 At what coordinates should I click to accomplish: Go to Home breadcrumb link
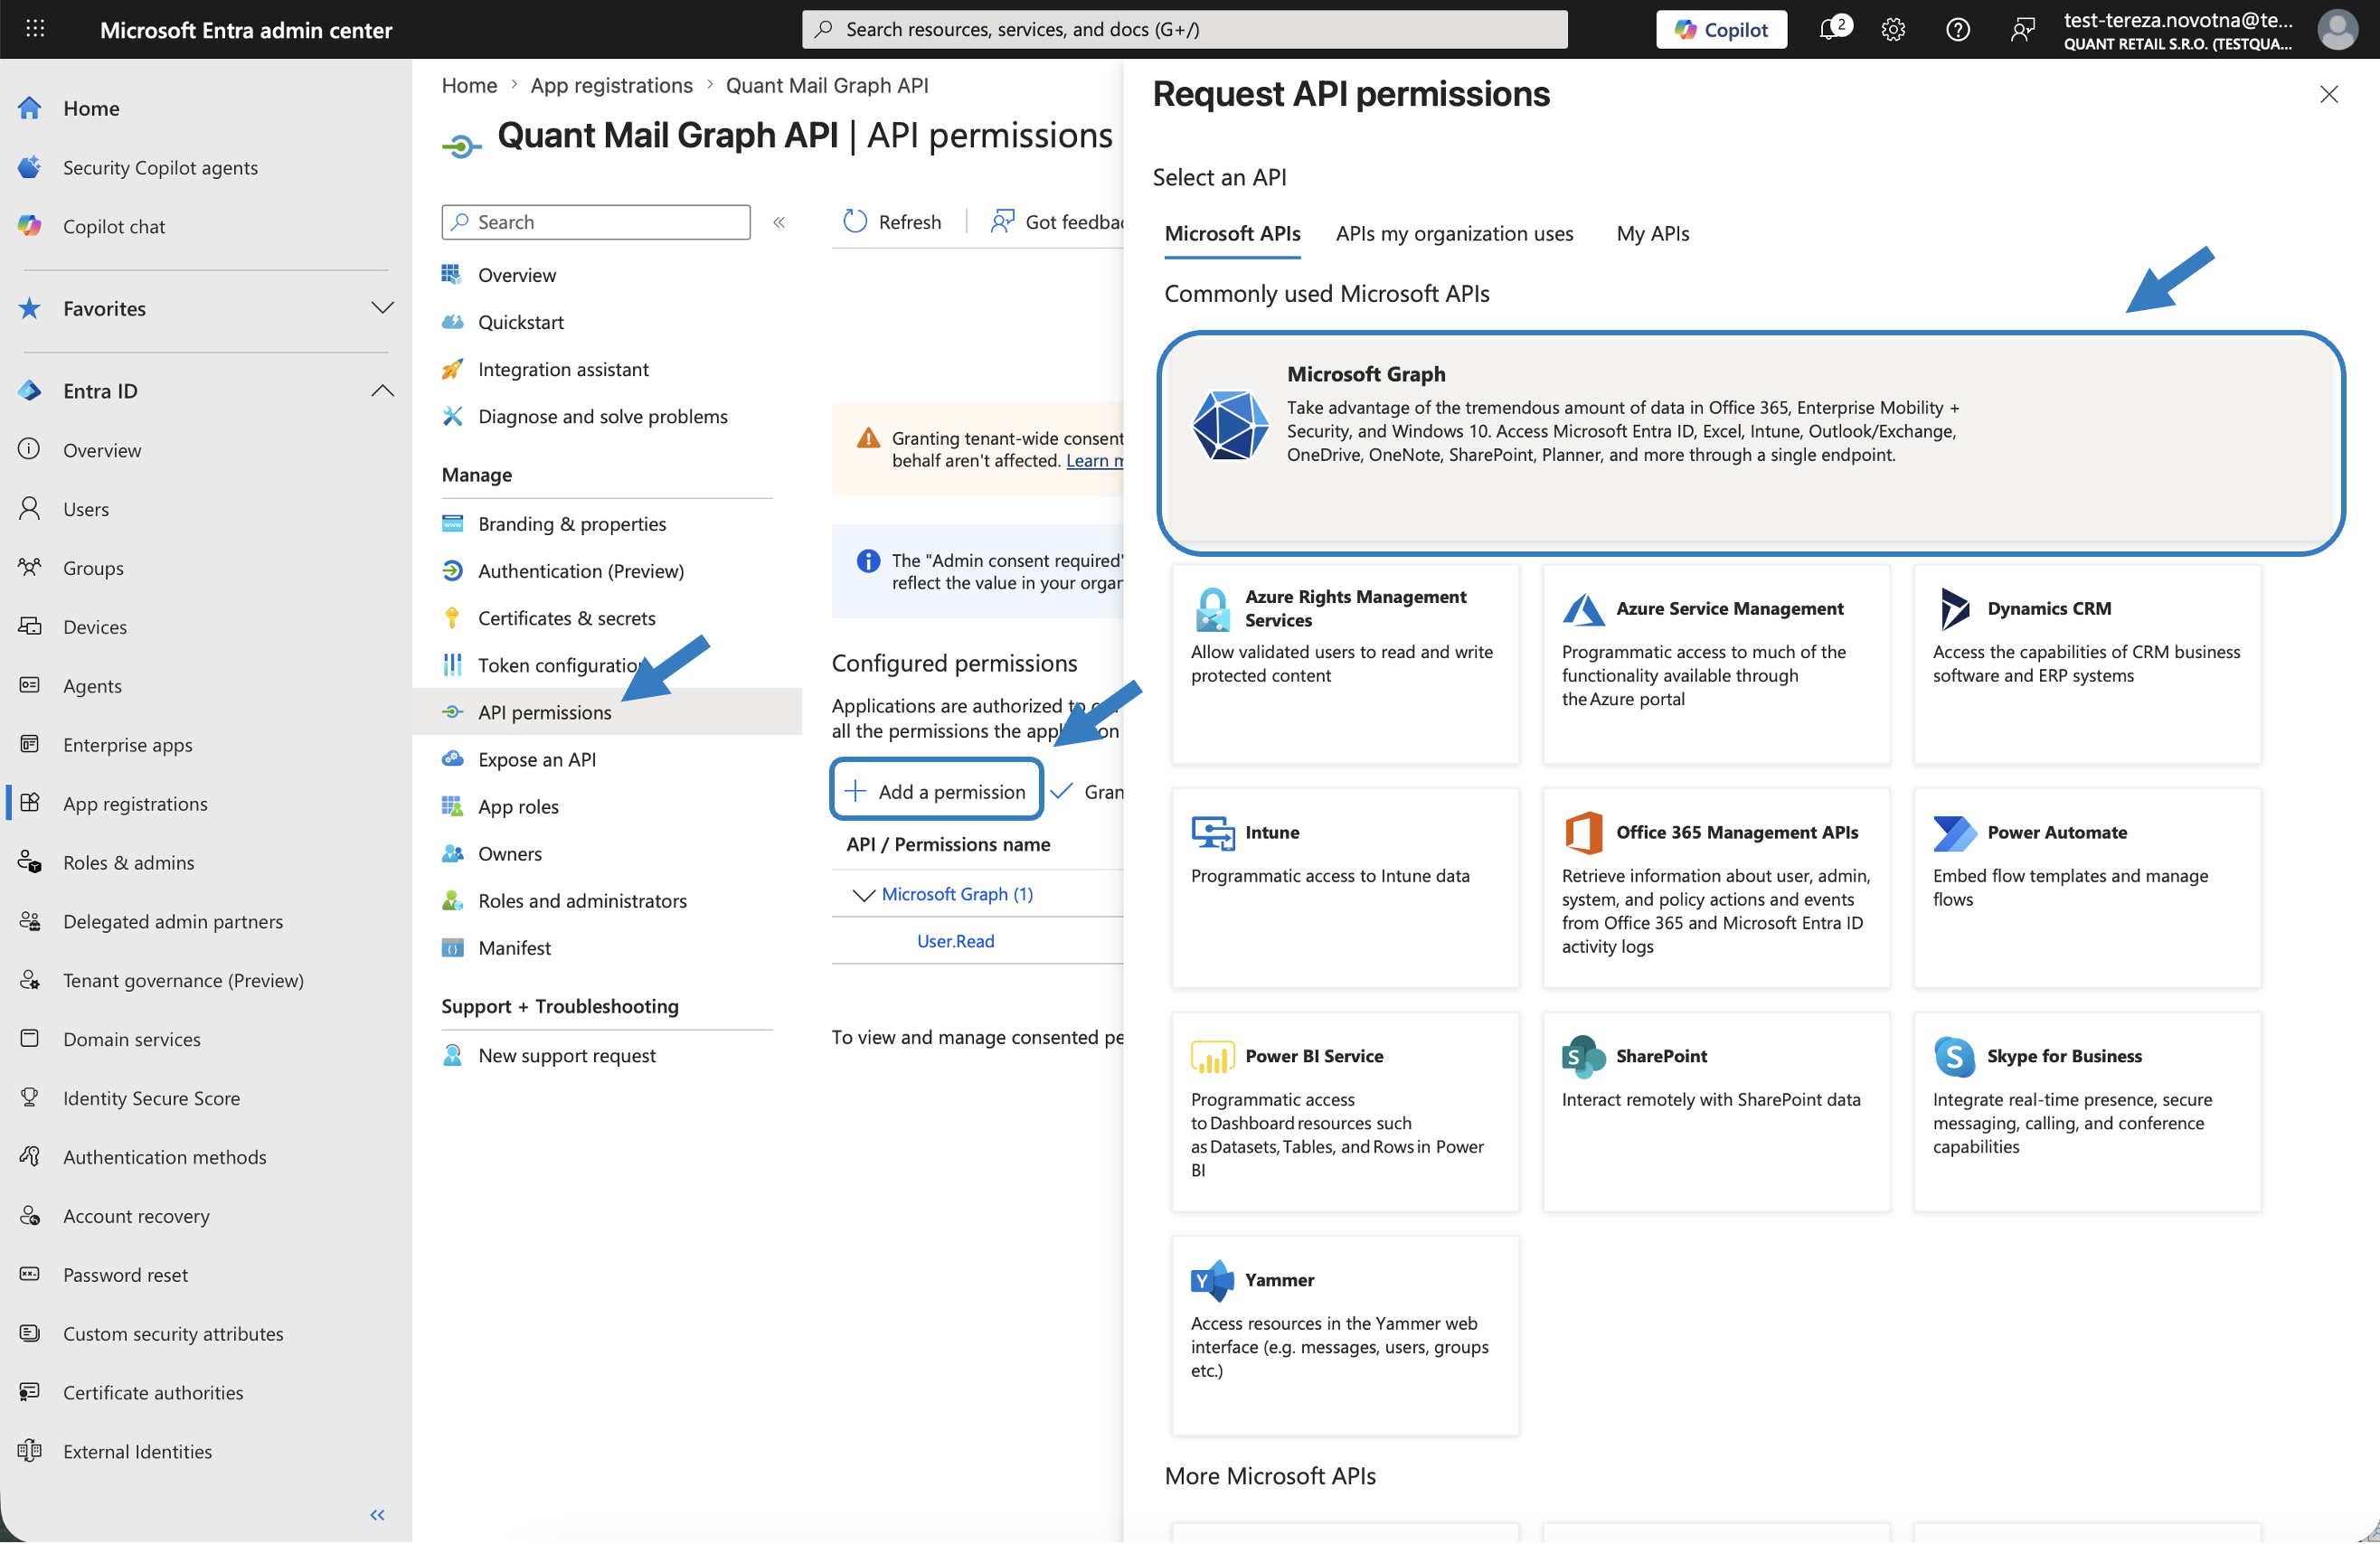click(x=470, y=86)
